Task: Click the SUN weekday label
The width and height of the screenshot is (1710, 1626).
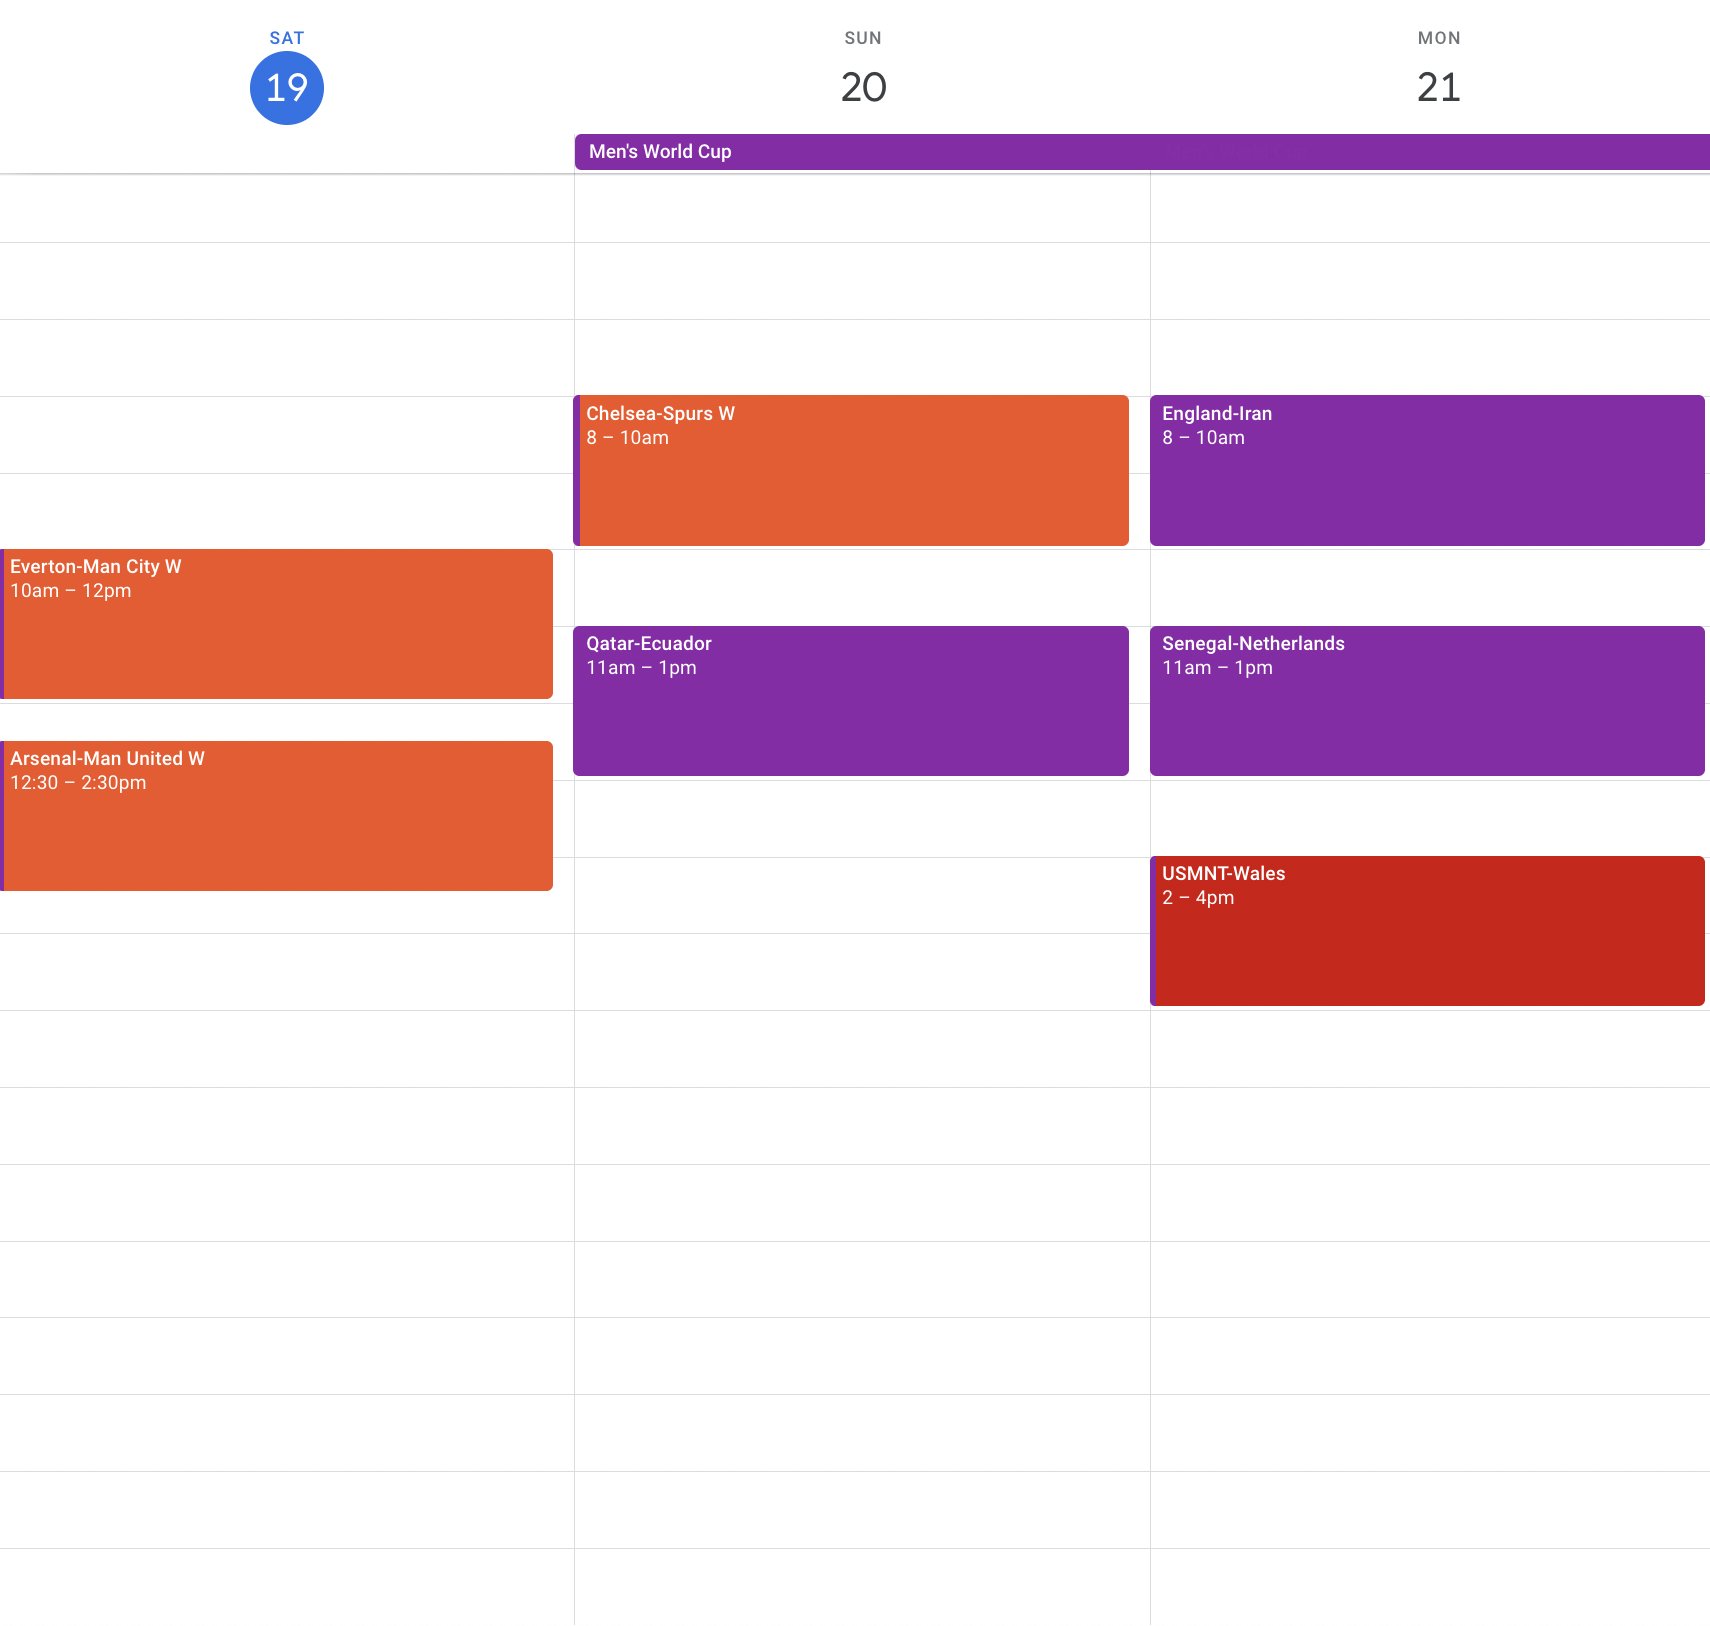Action: tap(863, 38)
